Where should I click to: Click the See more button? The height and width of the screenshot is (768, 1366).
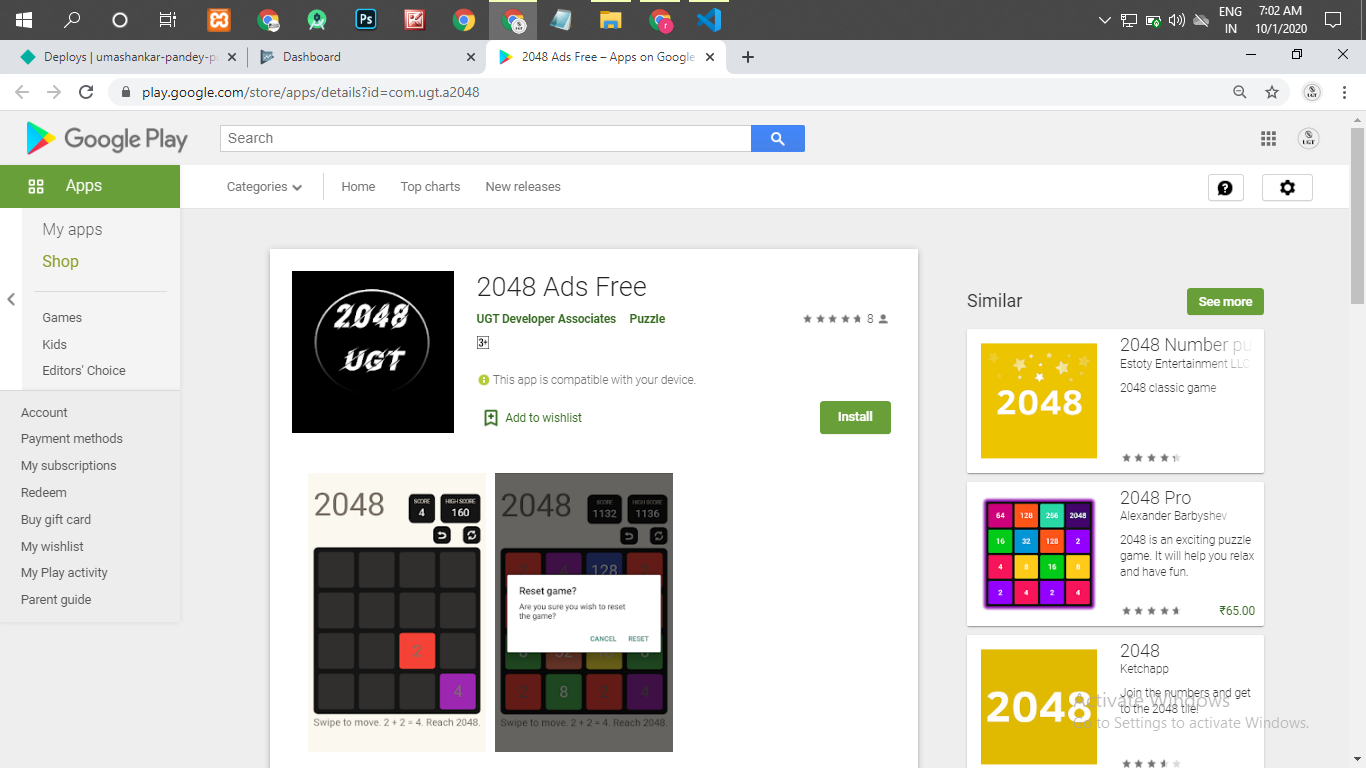coord(1225,301)
